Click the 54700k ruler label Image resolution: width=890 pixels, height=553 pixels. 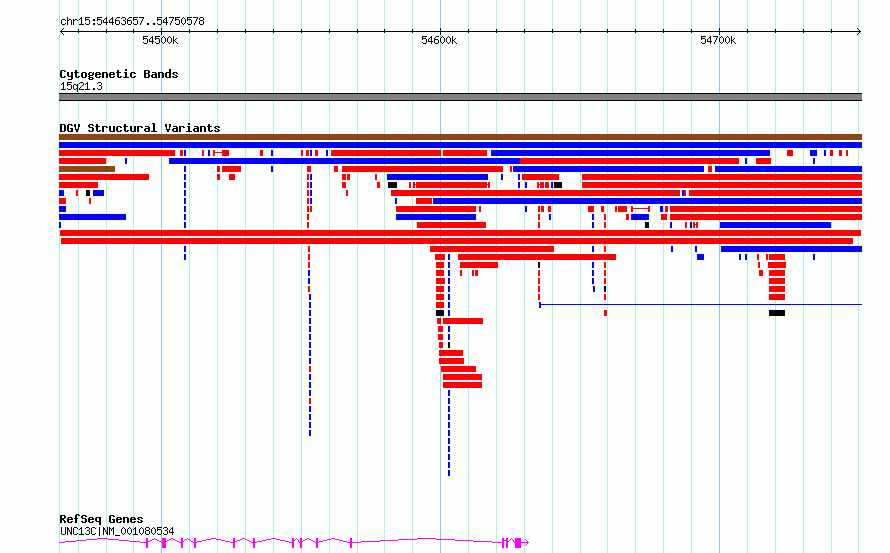click(x=718, y=40)
